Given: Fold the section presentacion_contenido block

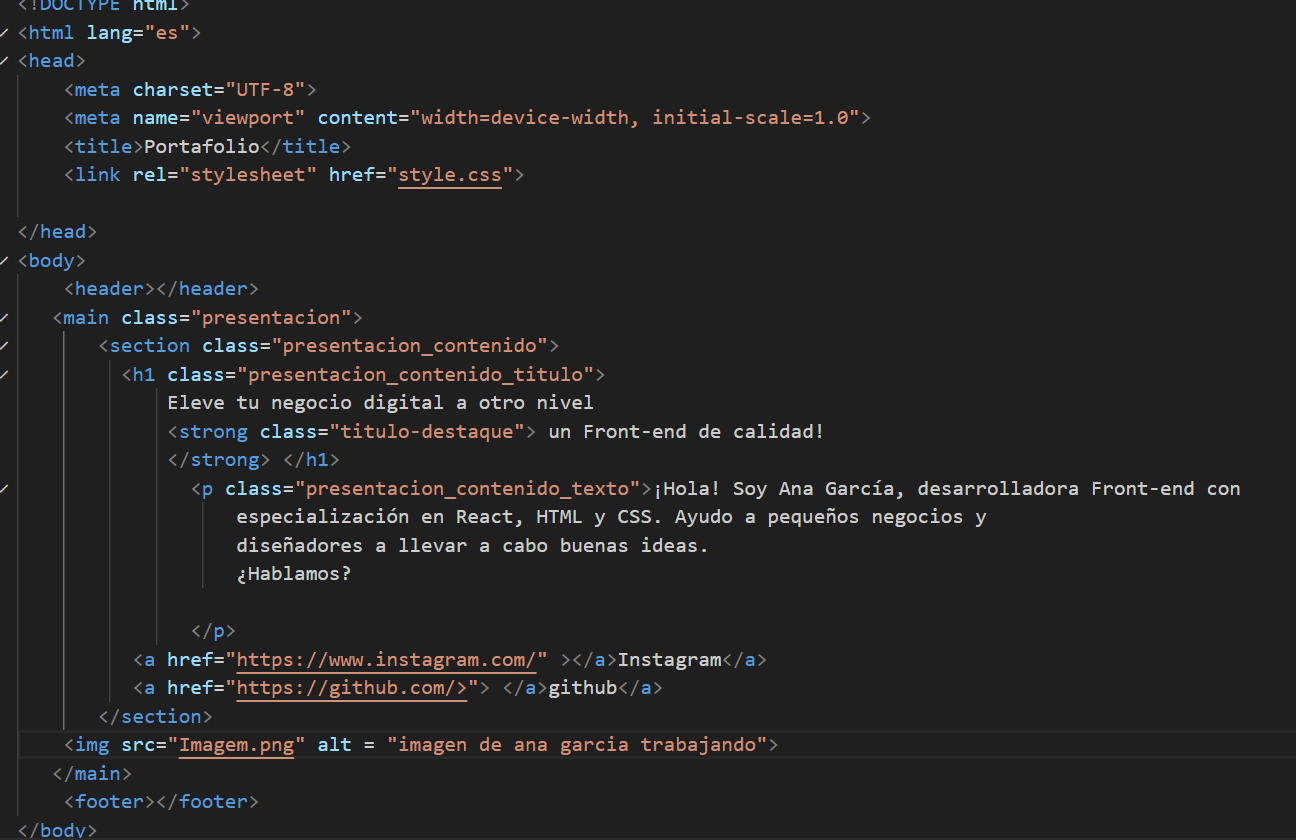Looking at the screenshot, I should [5, 346].
